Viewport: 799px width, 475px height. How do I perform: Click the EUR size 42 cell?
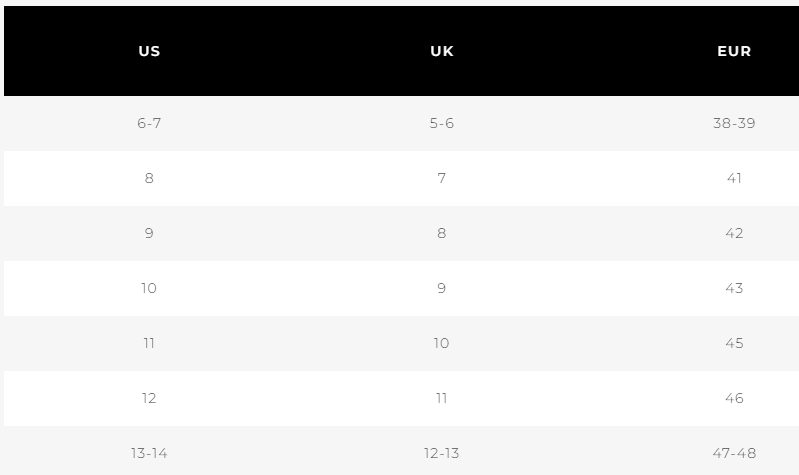point(734,233)
